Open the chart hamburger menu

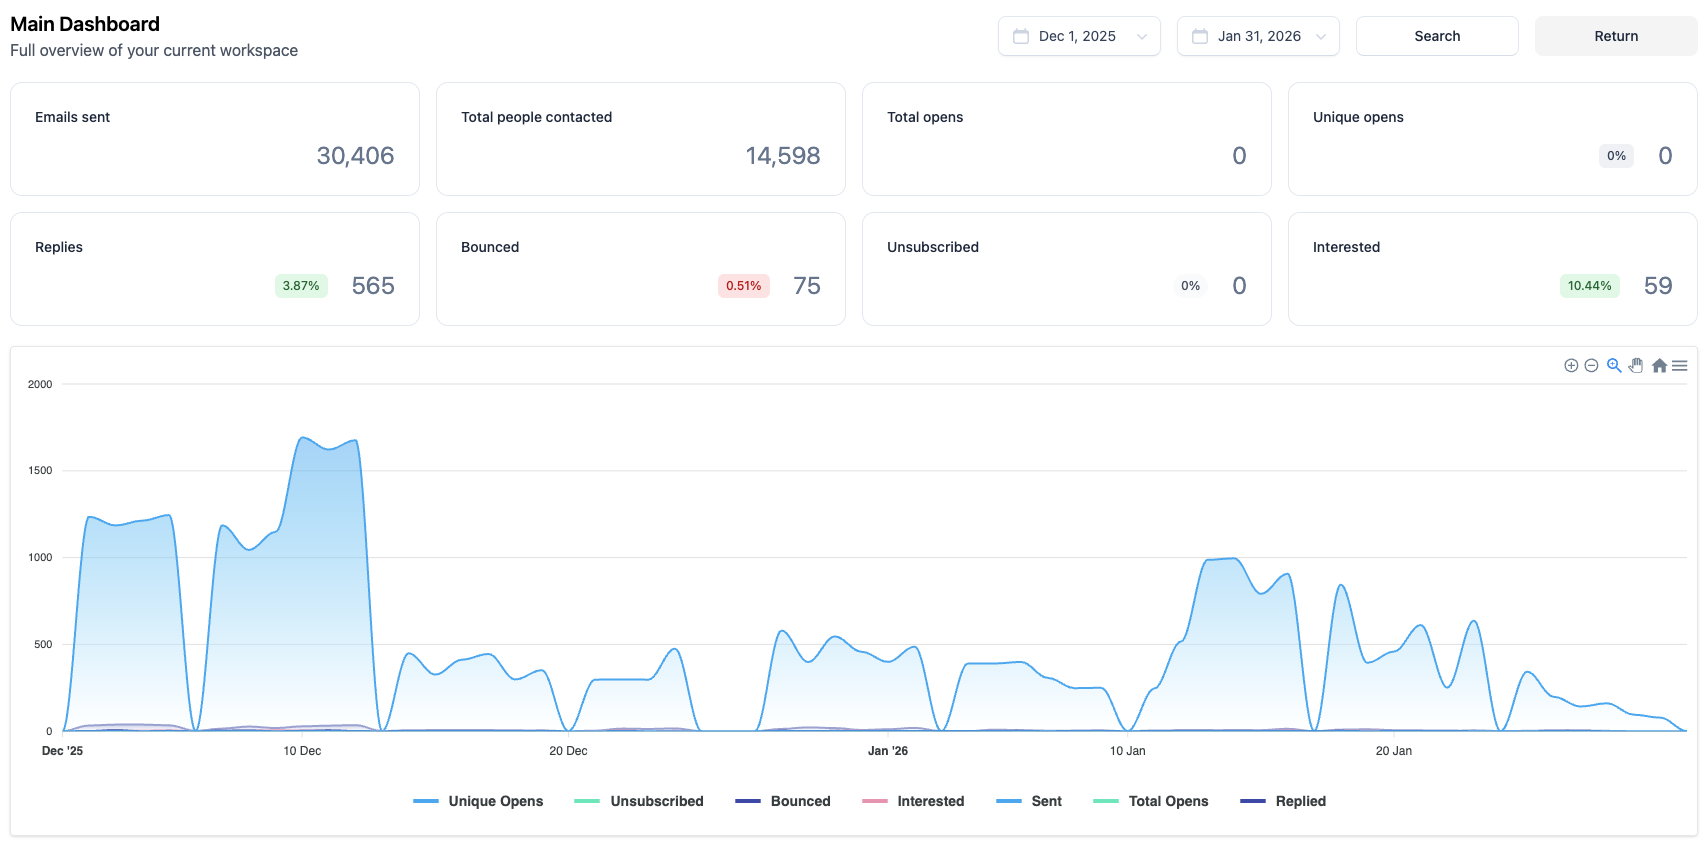click(1680, 366)
